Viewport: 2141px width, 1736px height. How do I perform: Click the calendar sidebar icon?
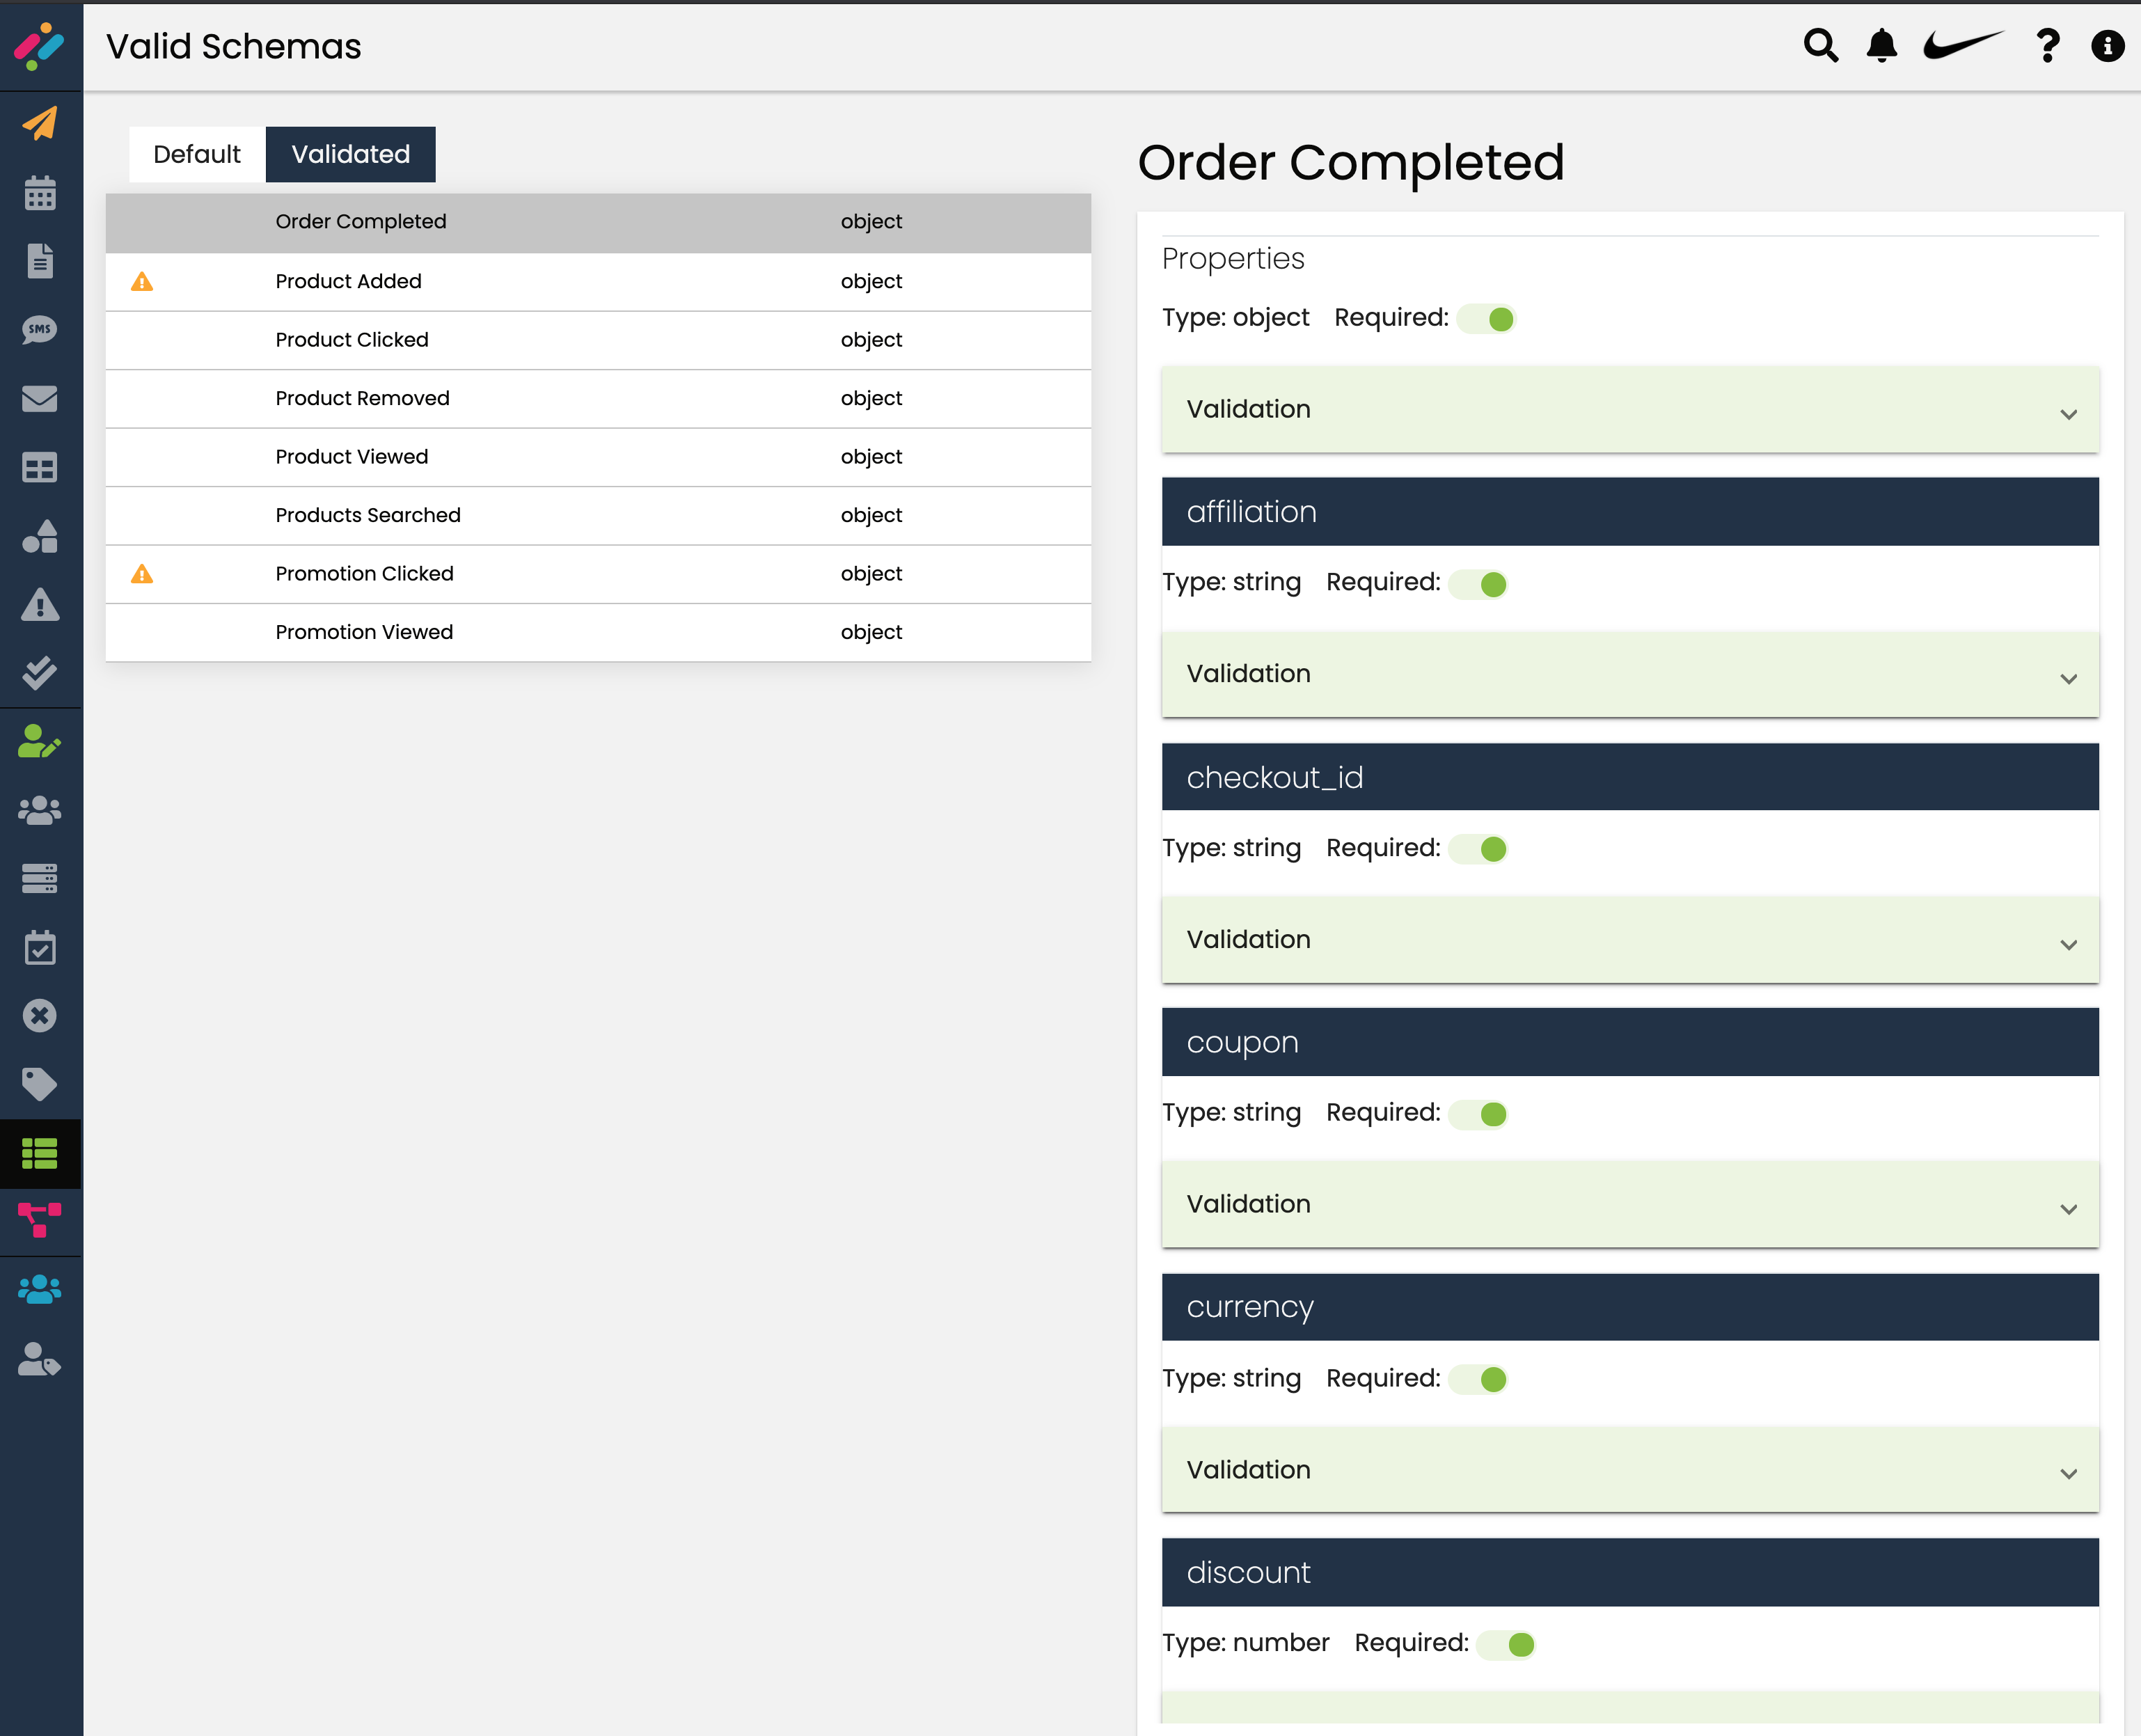tap(40, 193)
